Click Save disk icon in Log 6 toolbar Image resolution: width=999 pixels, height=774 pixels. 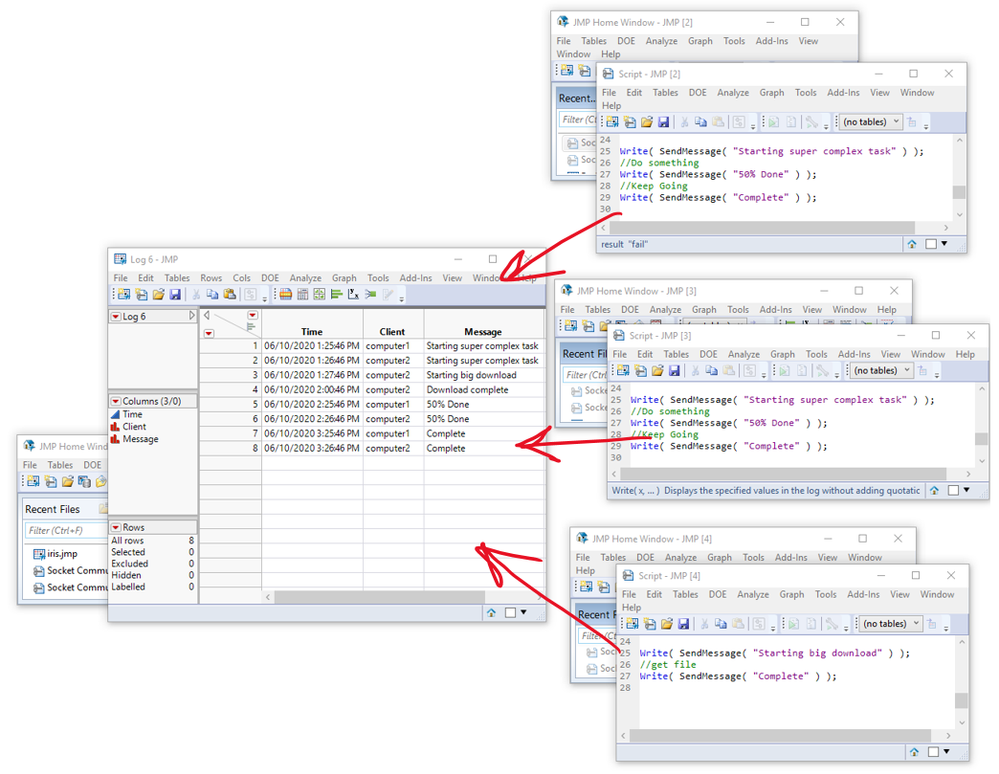(x=175, y=294)
